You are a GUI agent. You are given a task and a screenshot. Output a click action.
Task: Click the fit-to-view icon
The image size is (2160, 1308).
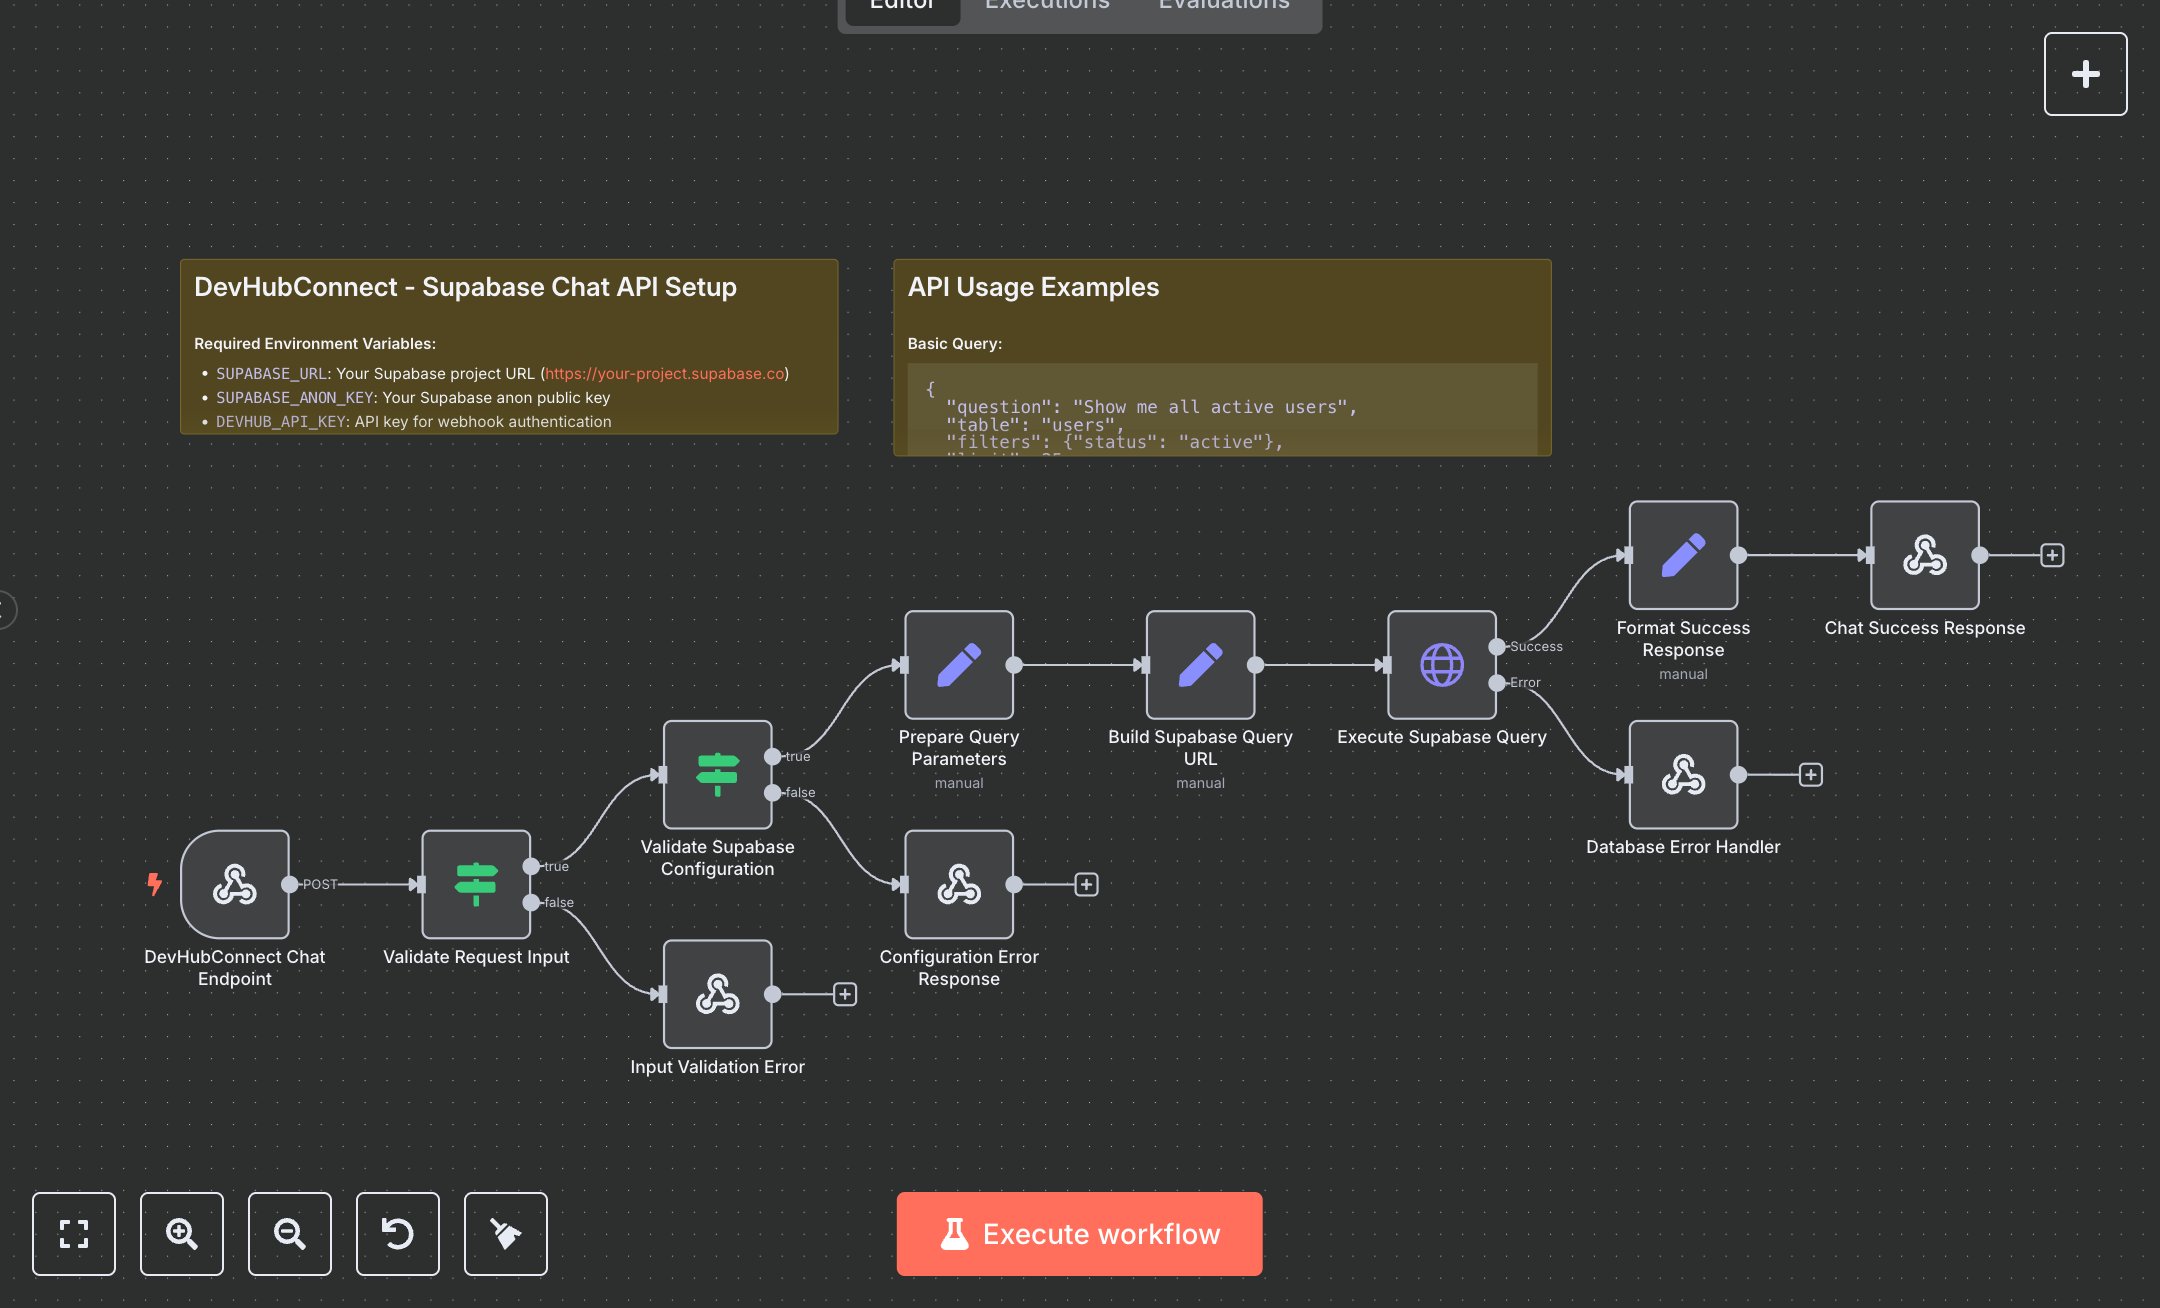click(x=73, y=1234)
